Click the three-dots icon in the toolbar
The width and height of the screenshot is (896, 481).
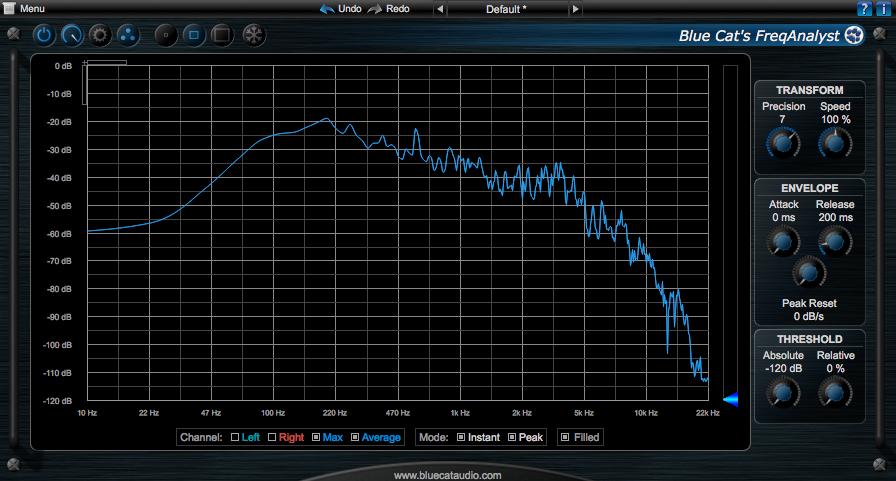coord(127,36)
